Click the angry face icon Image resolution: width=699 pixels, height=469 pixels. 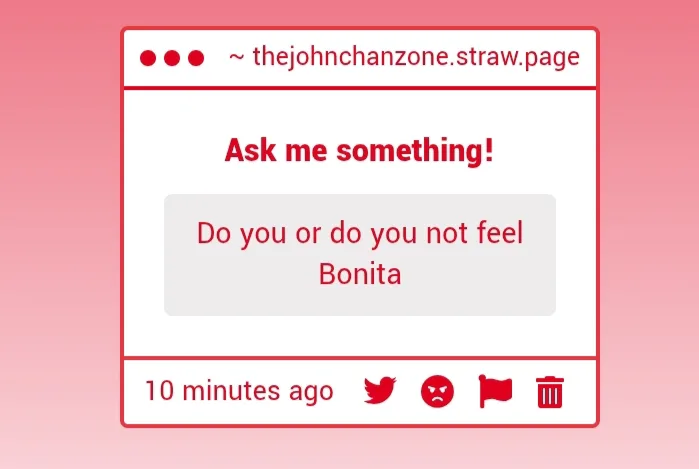[x=437, y=391]
